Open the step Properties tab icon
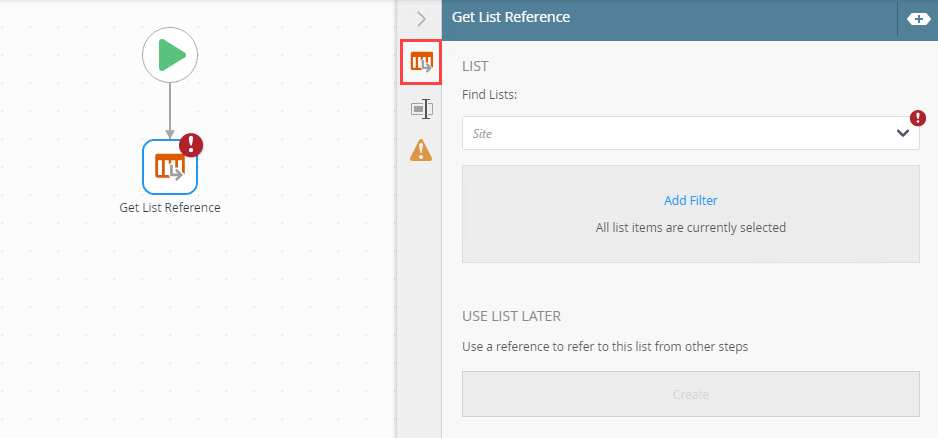 tap(421, 108)
